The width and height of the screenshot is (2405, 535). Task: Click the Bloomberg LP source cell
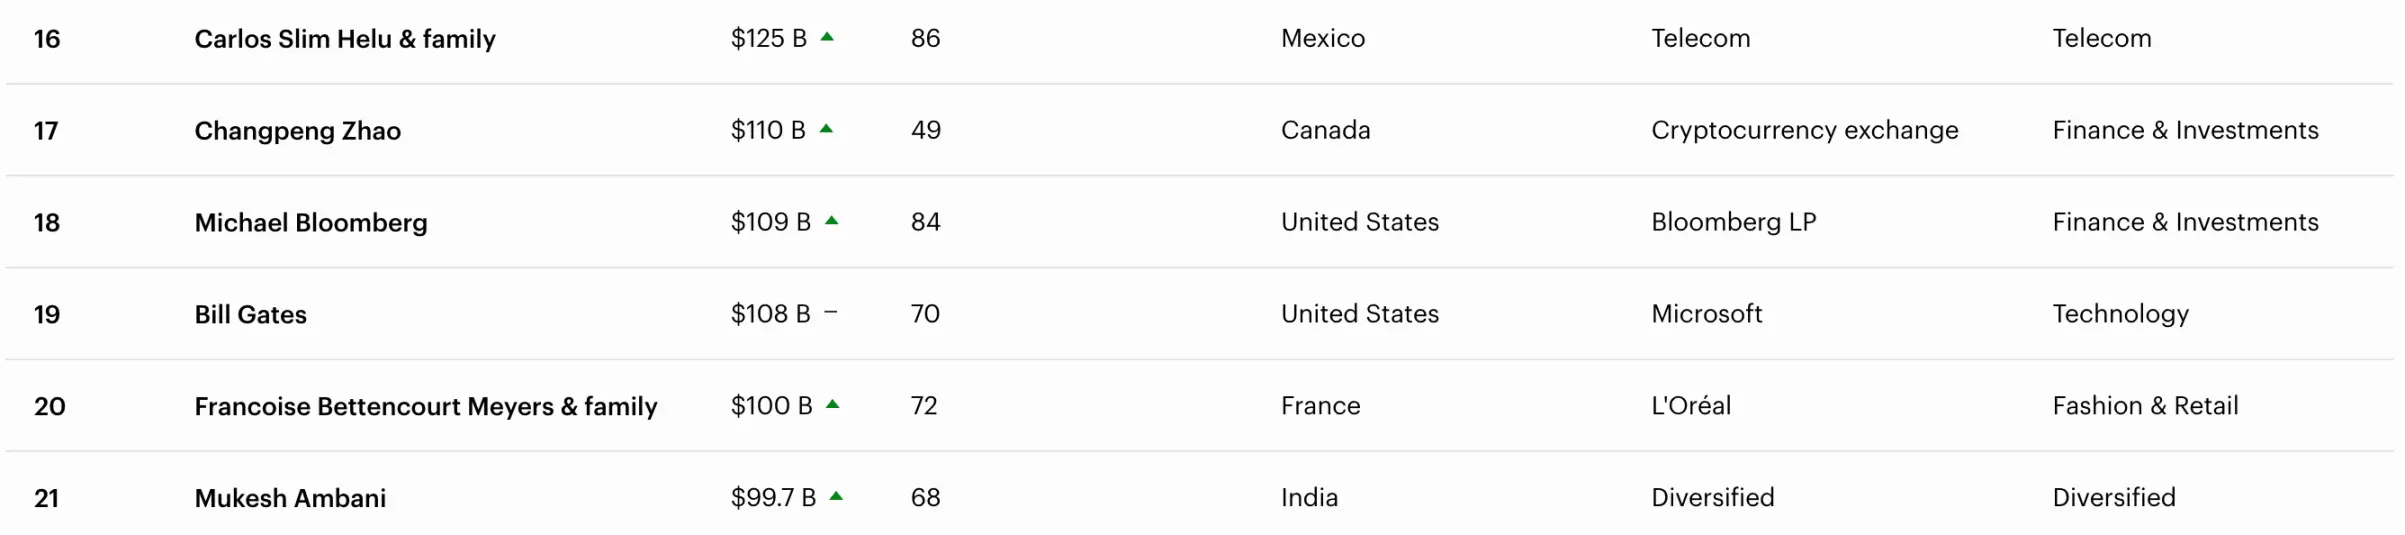1733,222
